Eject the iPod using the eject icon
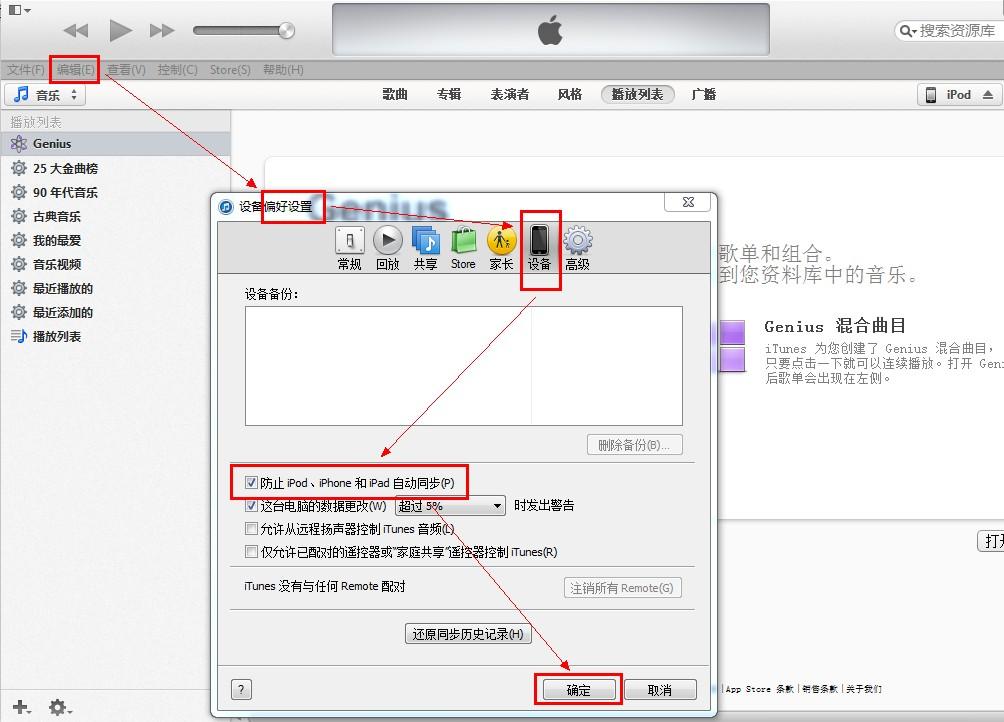The image size is (1004, 722). click(987, 95)
